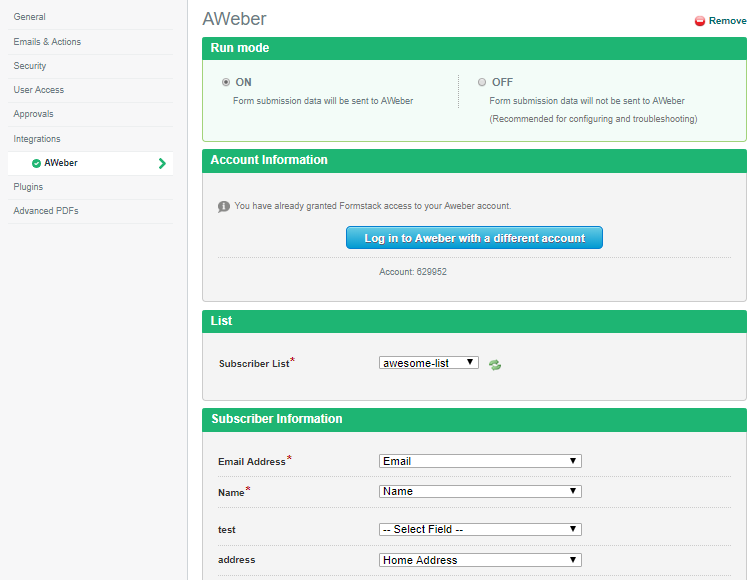Go to Emails & Actions section
Viewport: 756px width, 580px height.
pos(47,42)
